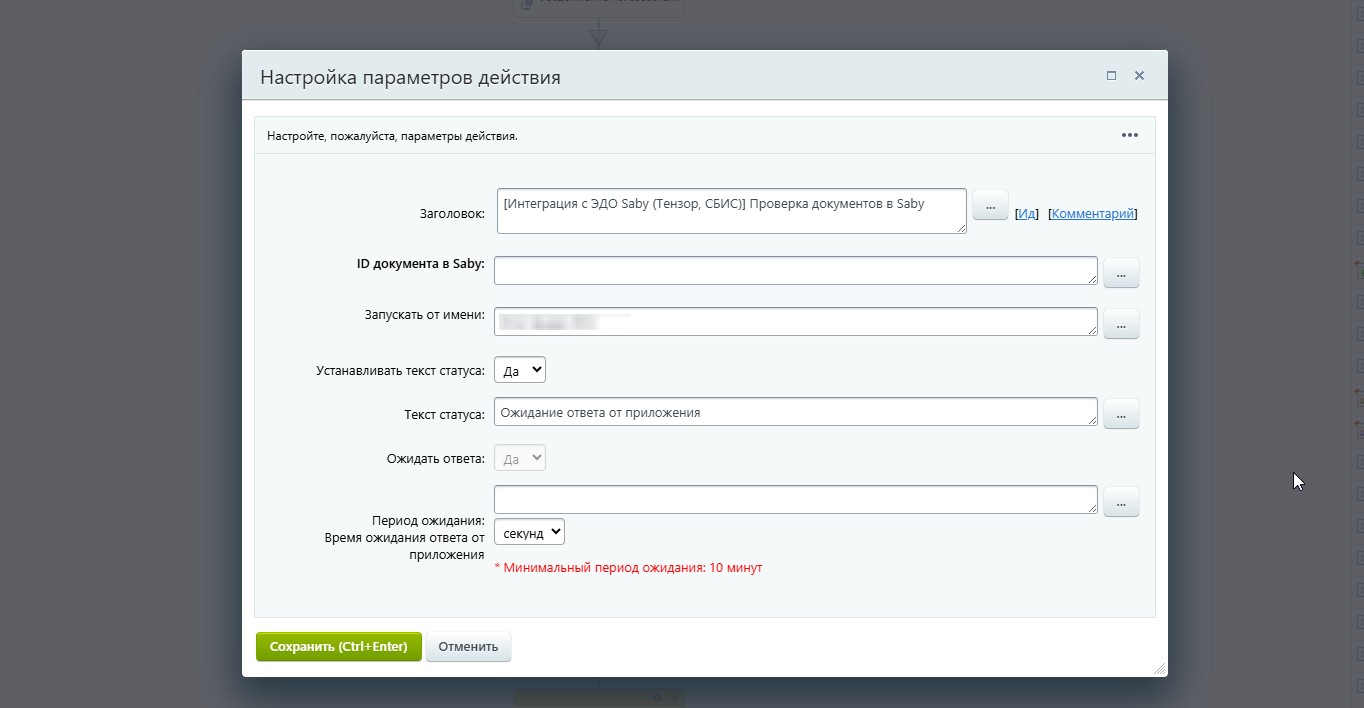
Task: Open the Устанавливать текст статуса dropdown
Action: click(x=520, y=370)
